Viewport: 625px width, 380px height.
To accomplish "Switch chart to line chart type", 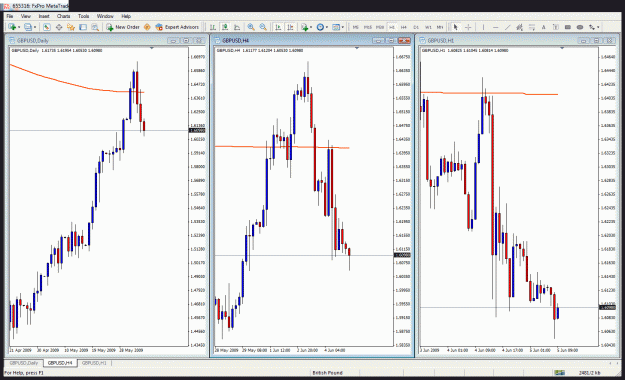I will click(x=237, y=27).
